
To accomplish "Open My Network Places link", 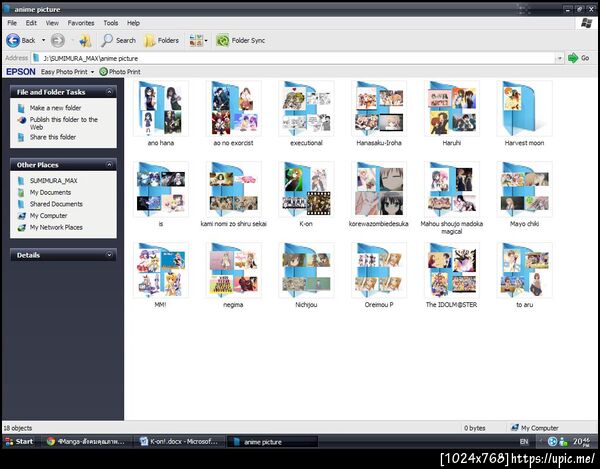I will pyautogui.click(x=56, y=227).
